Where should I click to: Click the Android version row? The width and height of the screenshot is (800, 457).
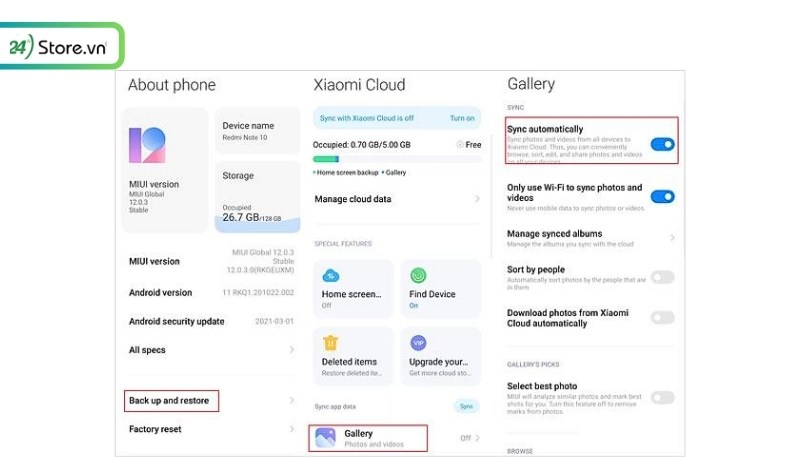point(211,292)
